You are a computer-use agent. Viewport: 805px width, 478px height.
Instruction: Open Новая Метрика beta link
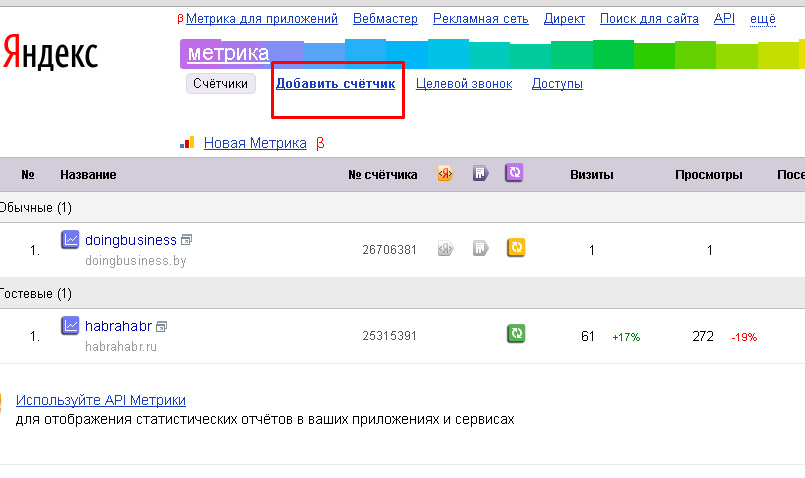[255, 143]
